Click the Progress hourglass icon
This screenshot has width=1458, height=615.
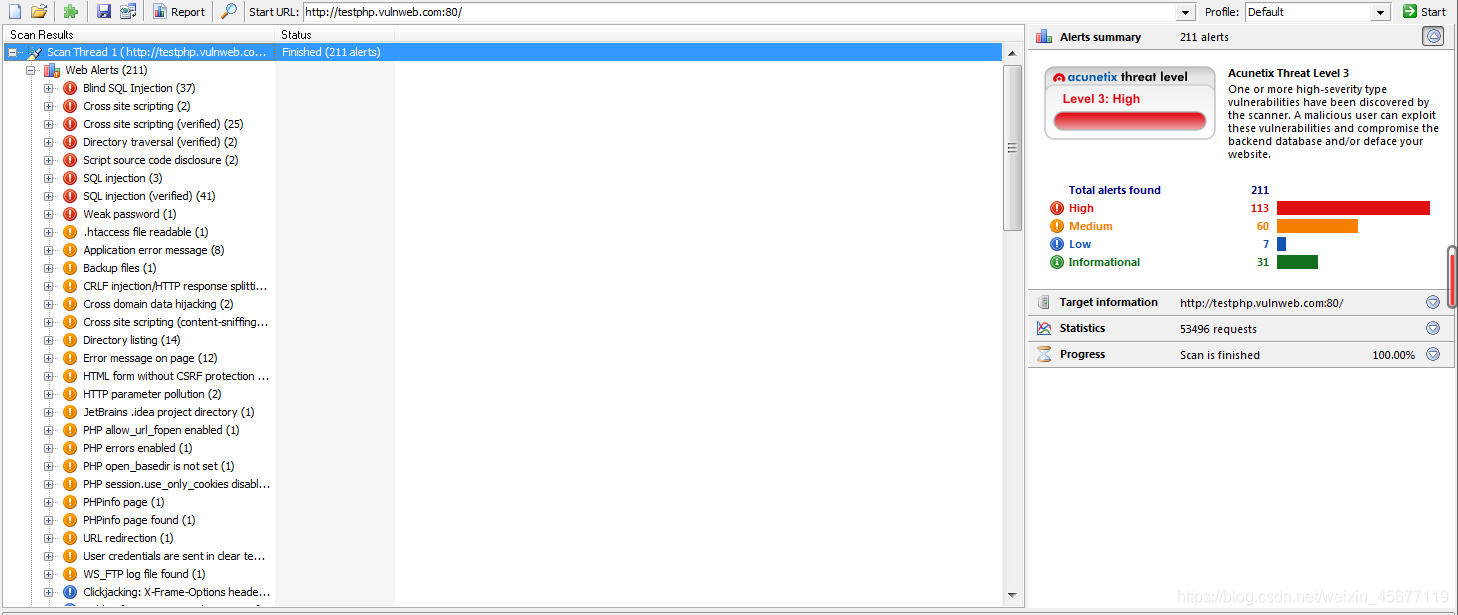1044,354
